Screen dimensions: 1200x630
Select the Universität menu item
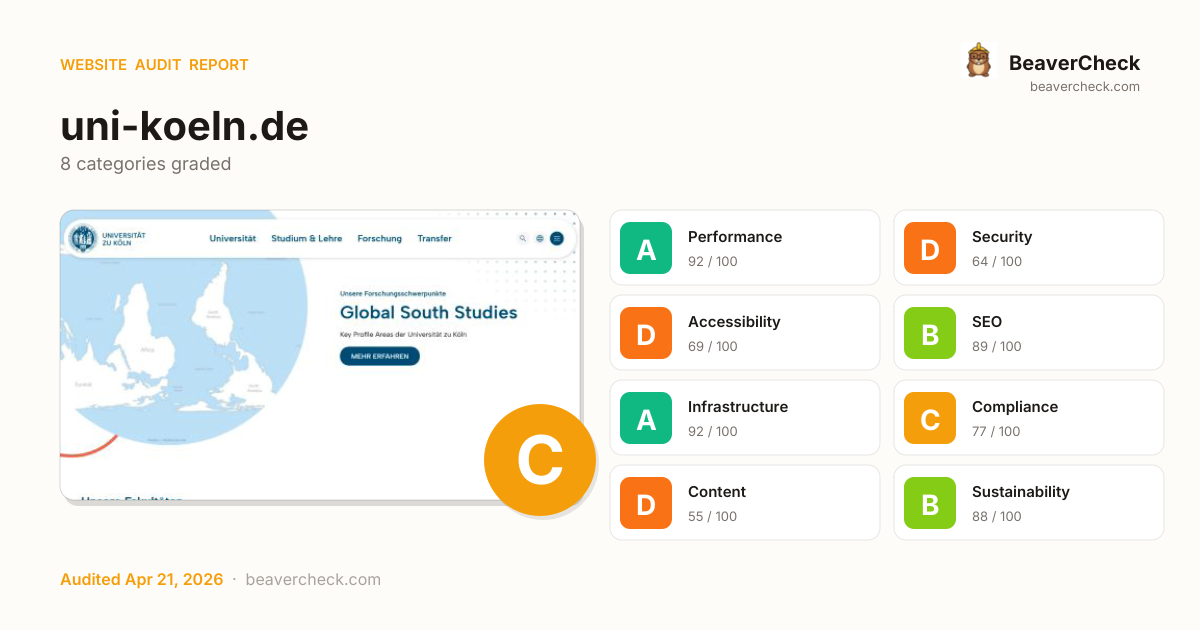(233, 239)
